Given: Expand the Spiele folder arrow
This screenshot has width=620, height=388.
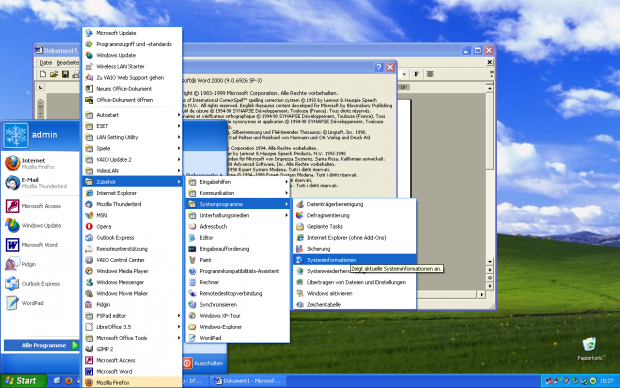Looking at the screenshot, I should click(179, 148).
